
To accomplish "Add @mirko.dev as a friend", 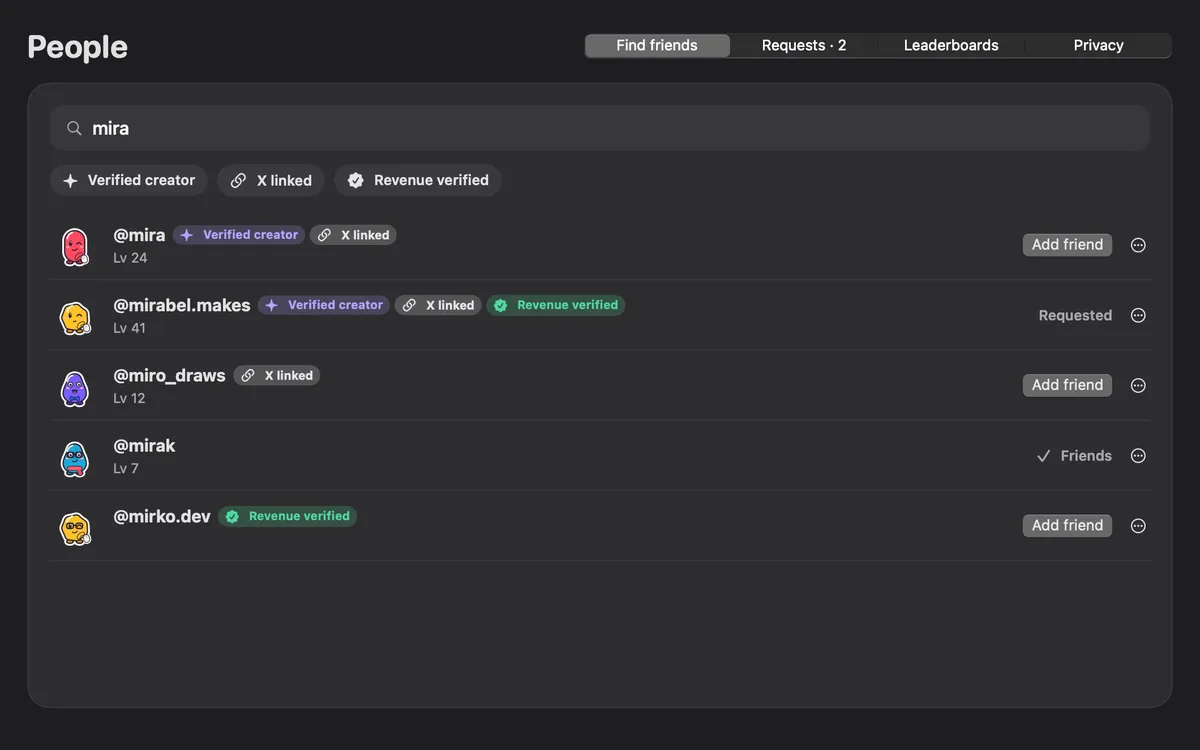I will 1067,525.
